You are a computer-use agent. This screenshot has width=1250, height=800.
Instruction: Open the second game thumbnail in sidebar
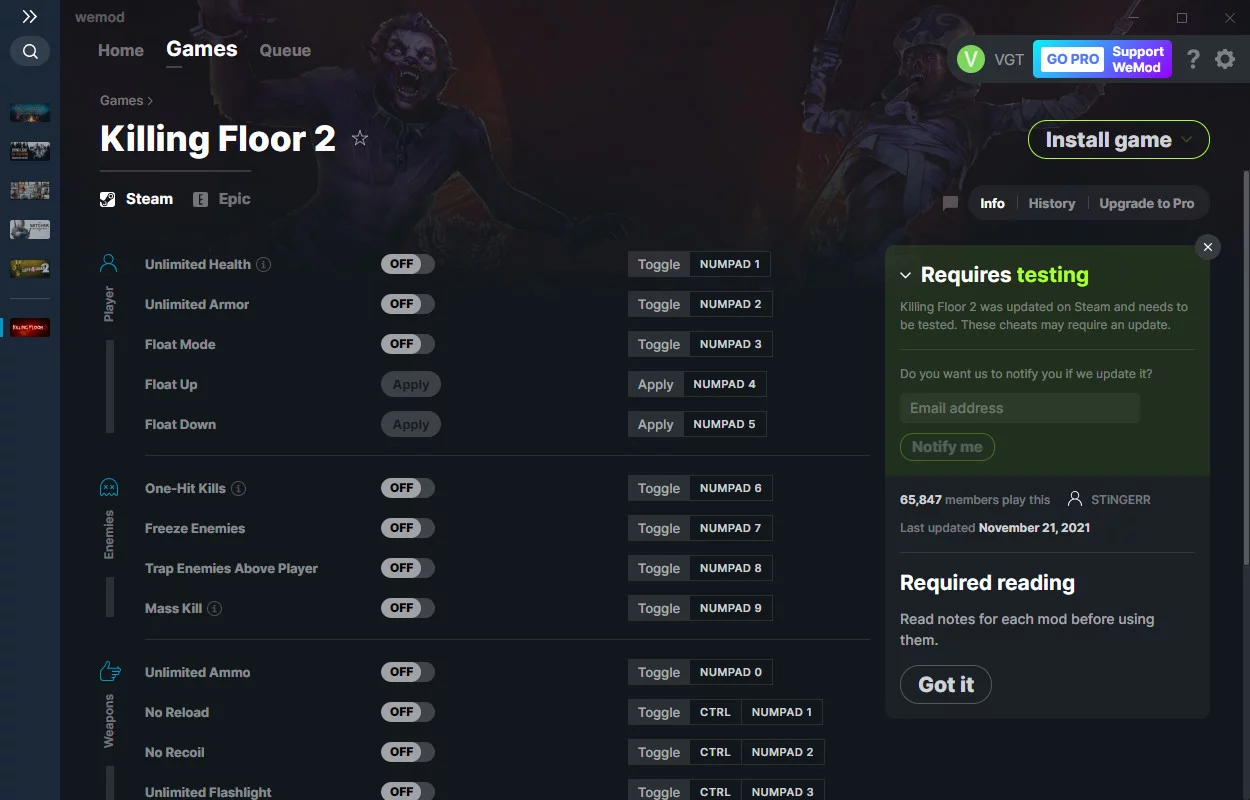point(30,151)
